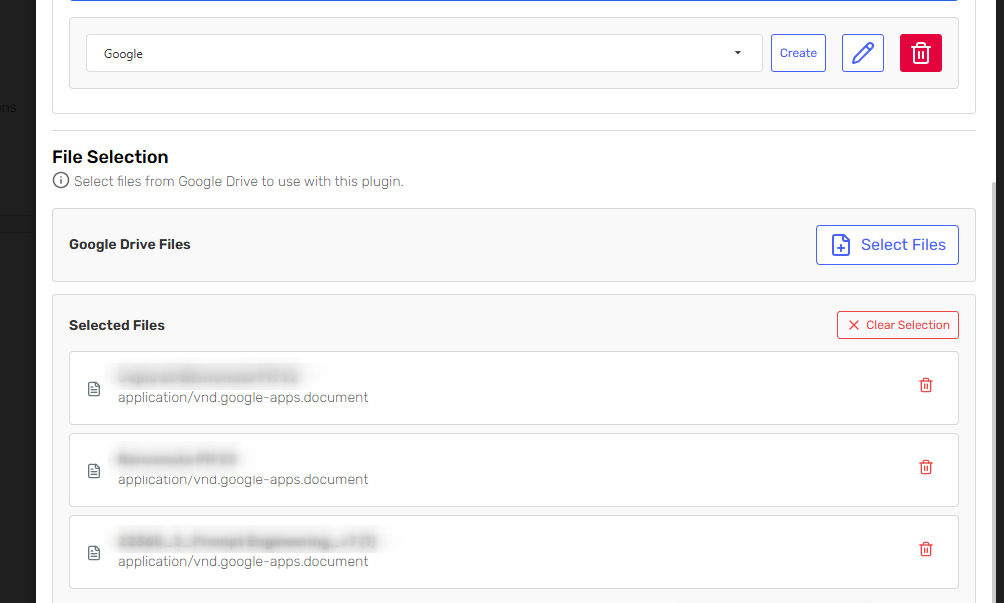Remove the Prompt Engineering file with trash icon
The image size is (1004, 603).
pyautogui.click(x=925, y=549)
